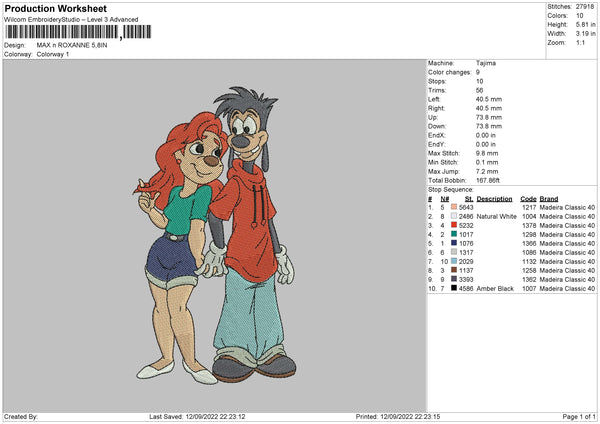Select the design name MAX n ROXANNE 5,8IN

tap(70, 45)
